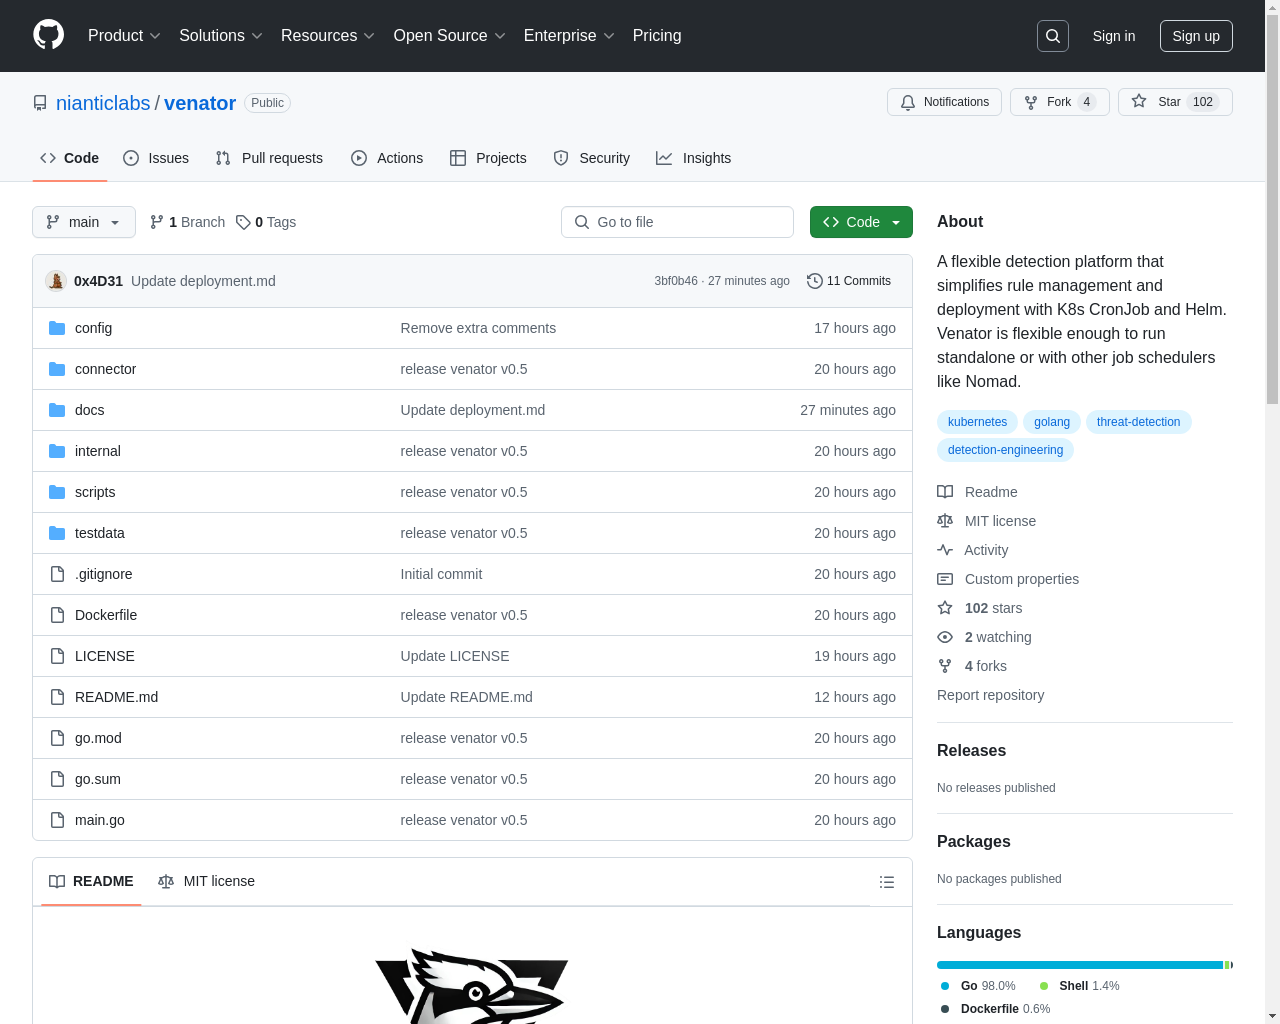The width and height of the screenshot is (1280, 1024).
Task: Switch to the Projects tab
Action: pos(488,158)
